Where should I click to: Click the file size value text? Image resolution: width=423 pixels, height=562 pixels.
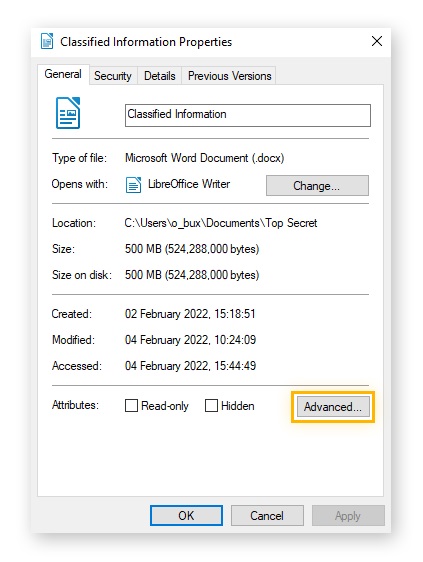[192, 249]
